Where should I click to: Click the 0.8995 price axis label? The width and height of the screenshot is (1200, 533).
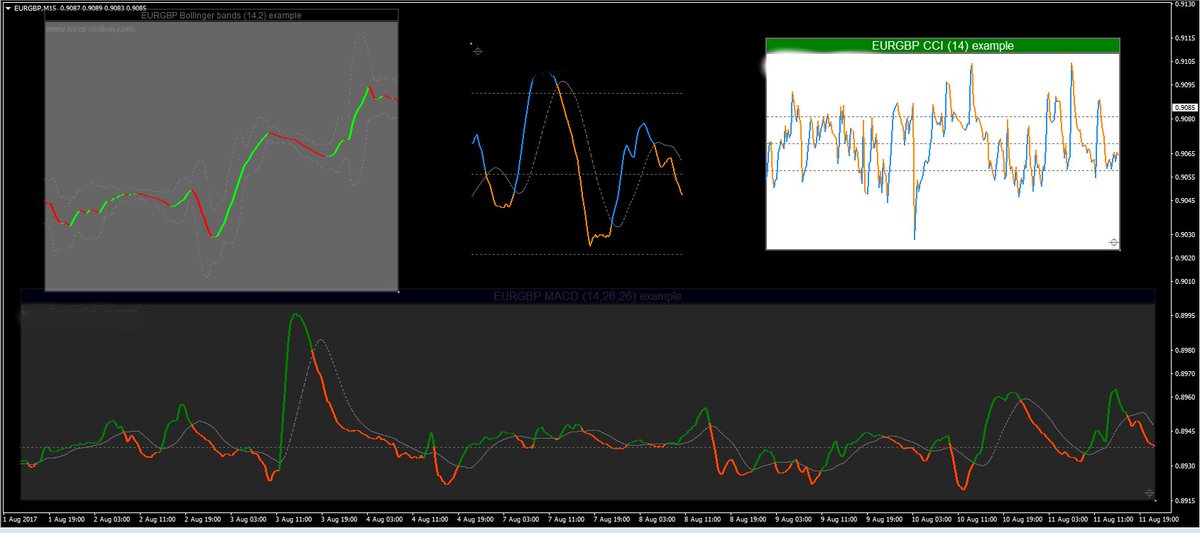[x=1184, y=315]
